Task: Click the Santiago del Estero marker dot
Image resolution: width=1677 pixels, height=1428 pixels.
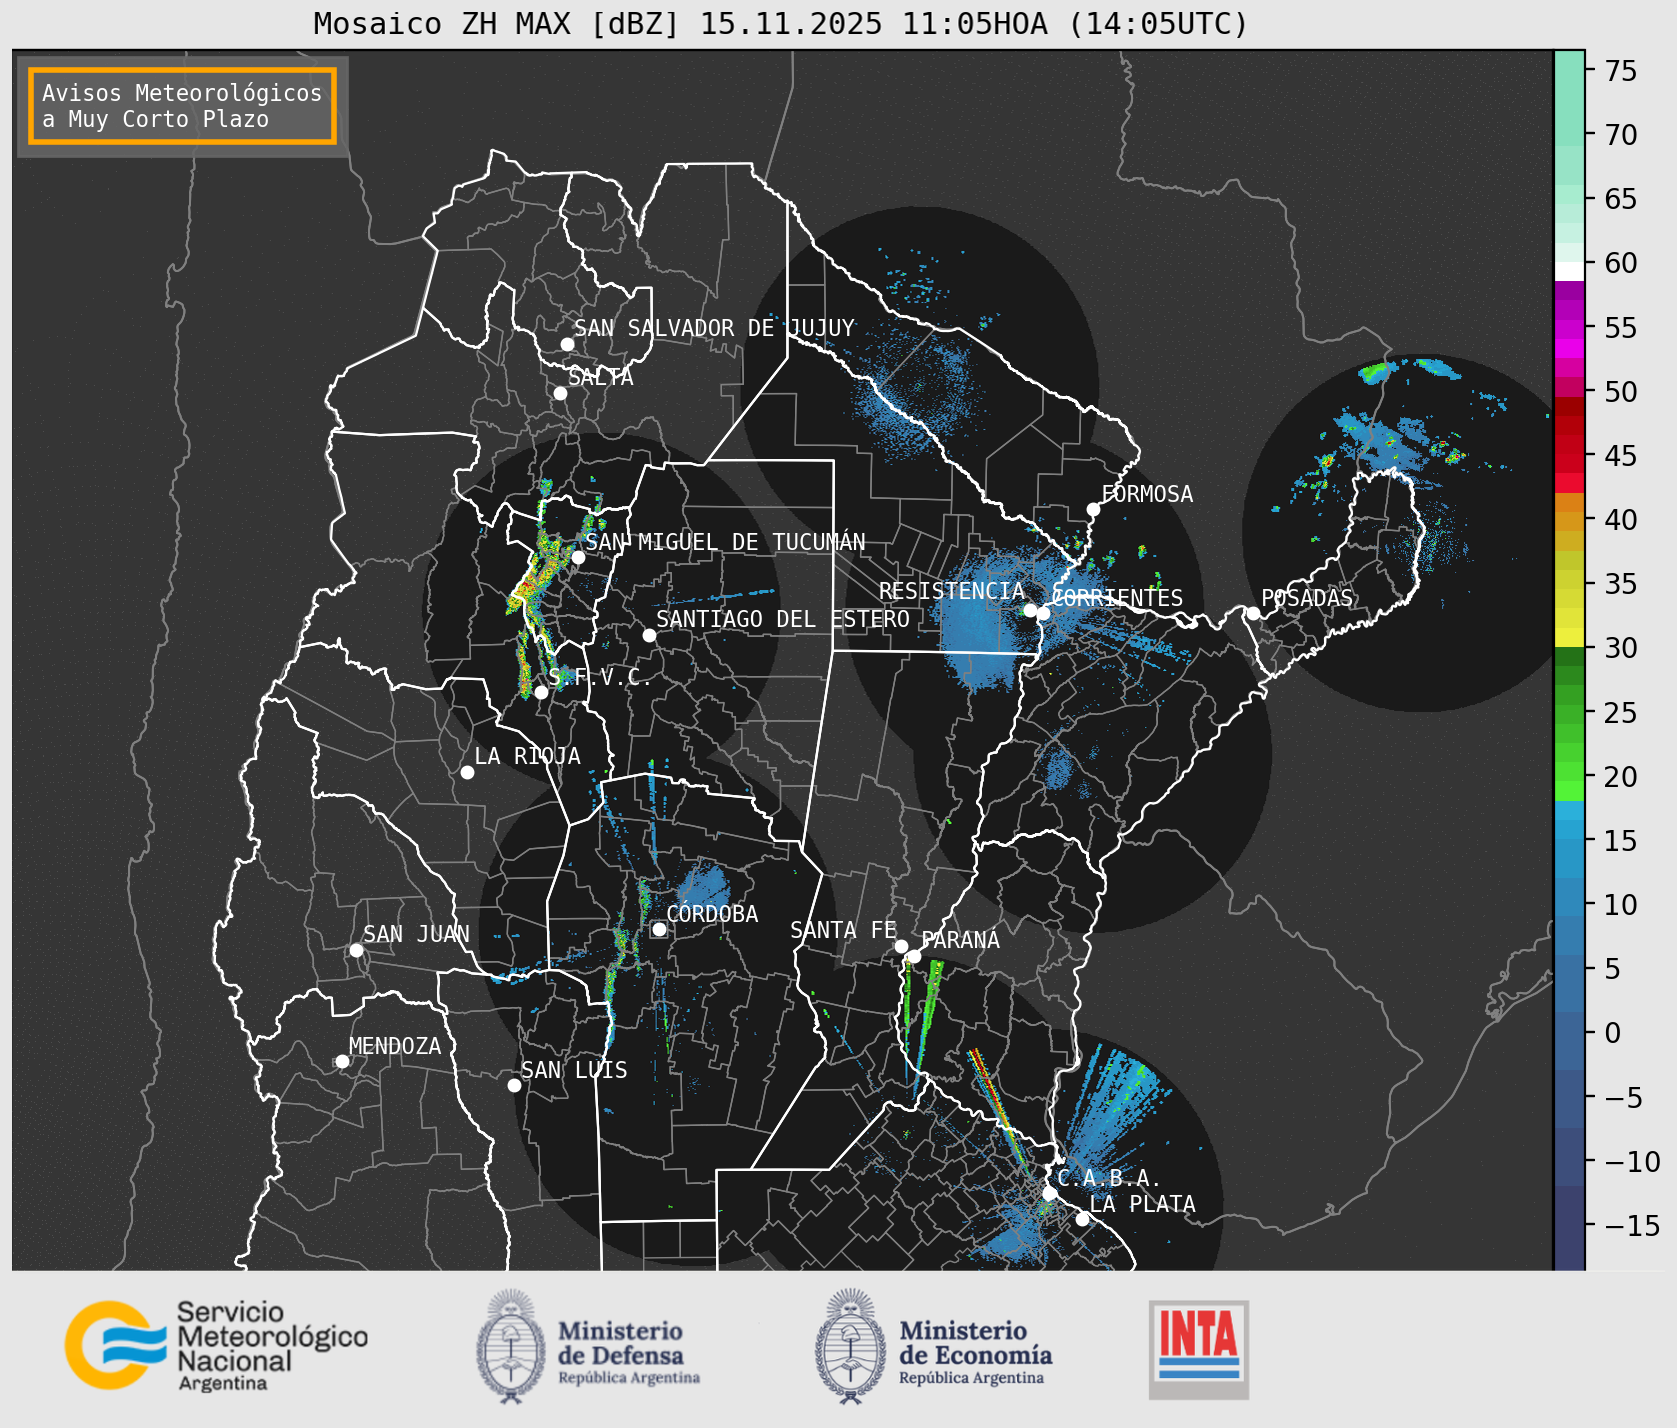Action: 649,635
